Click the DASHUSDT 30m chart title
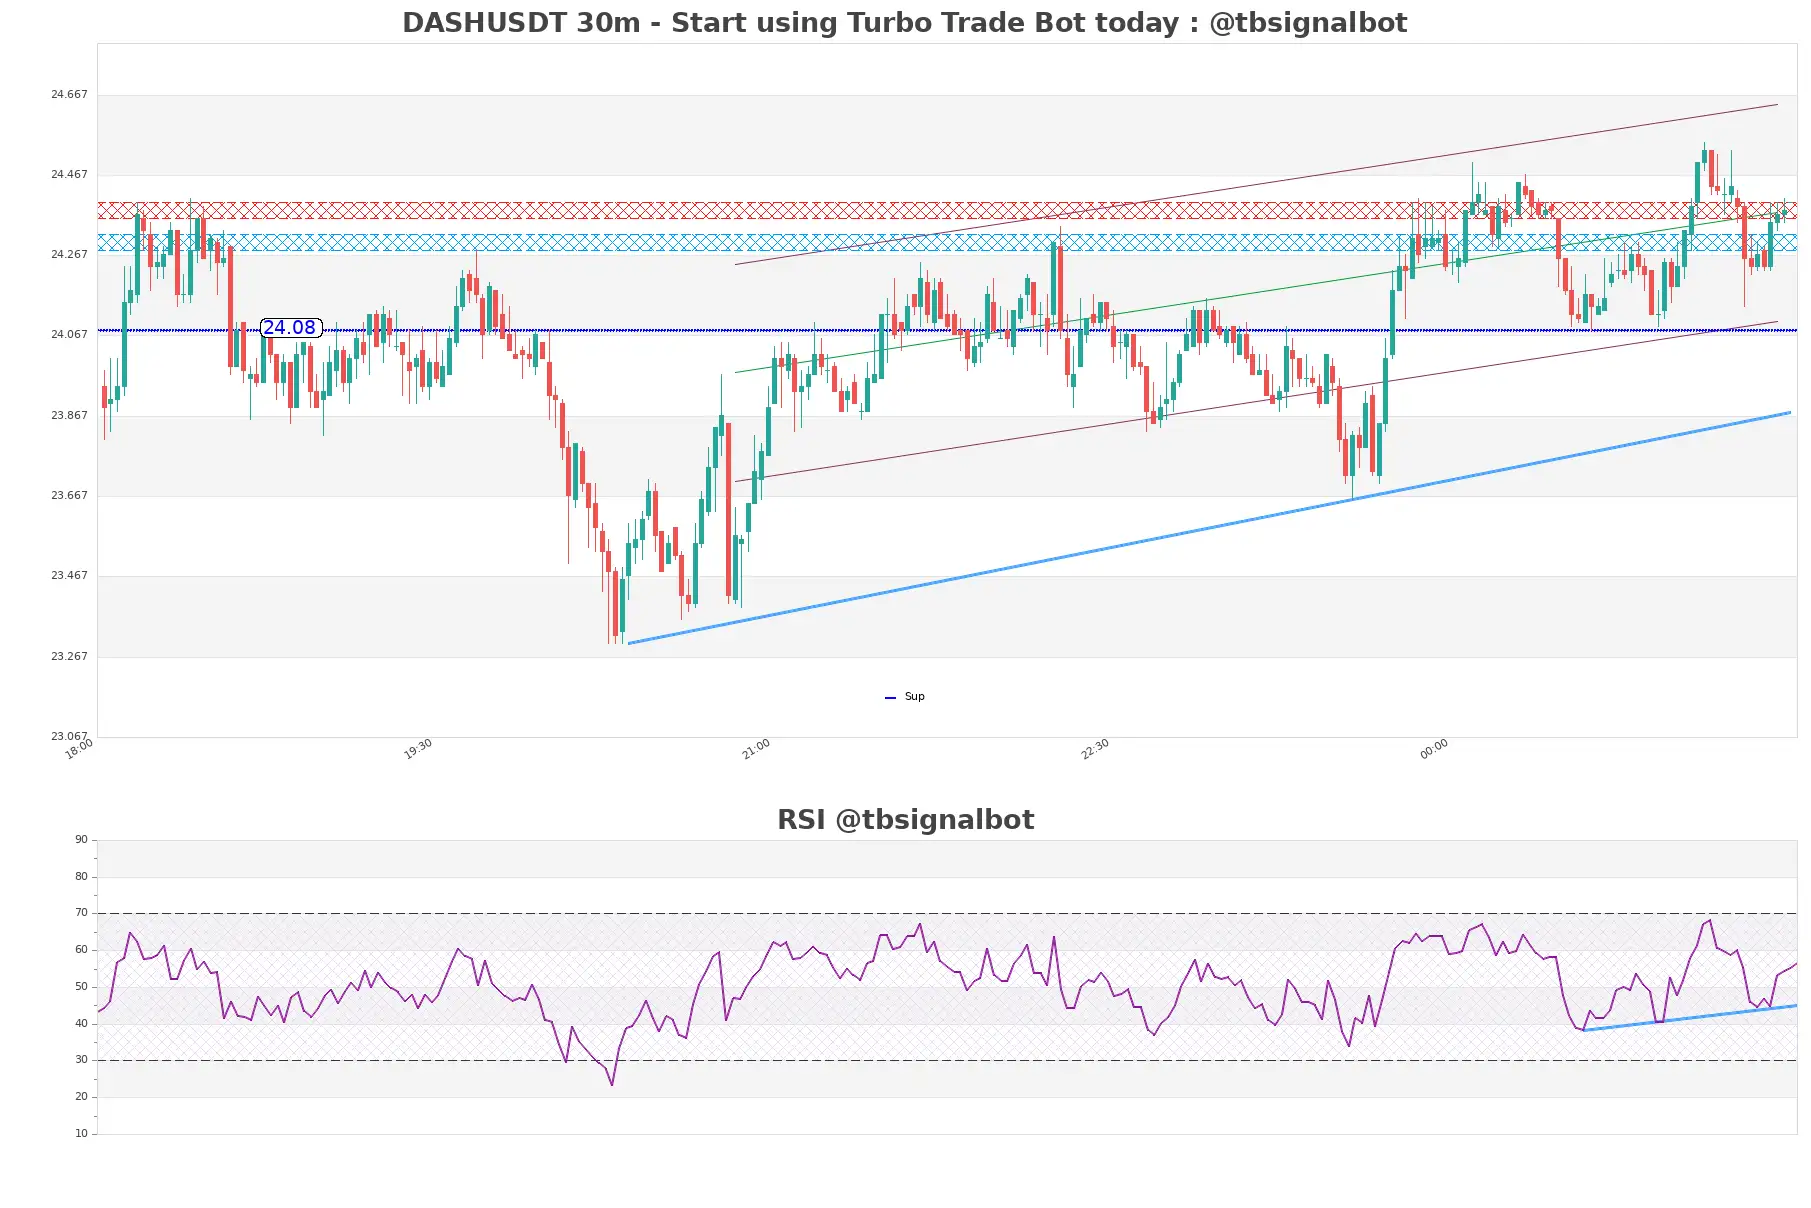Image resolution: width=1811 pixels, height=1208 pixels. point(904,23)
